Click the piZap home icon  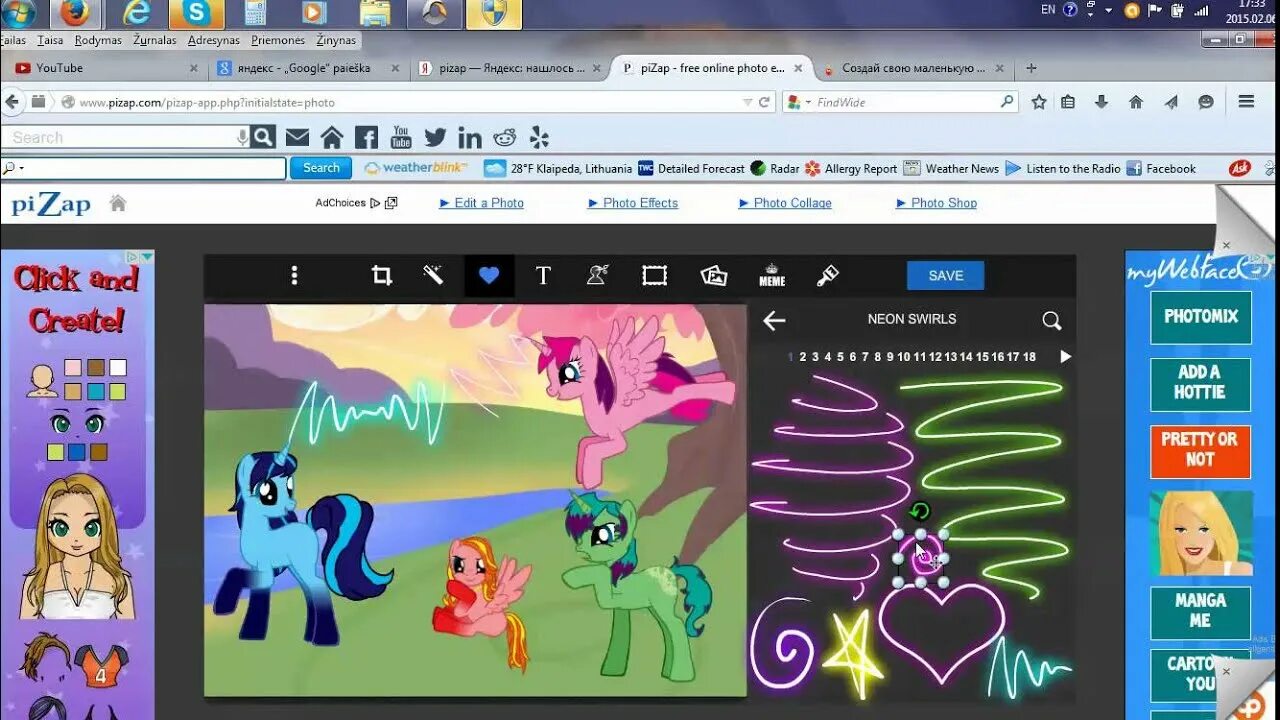tap(118, 203)
